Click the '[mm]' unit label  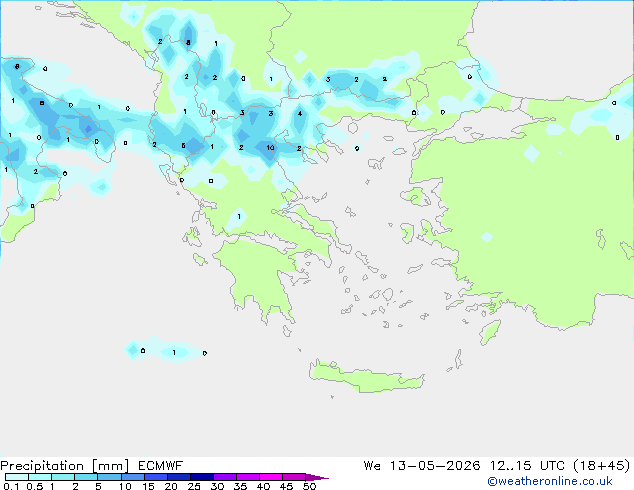coord(111,466)
